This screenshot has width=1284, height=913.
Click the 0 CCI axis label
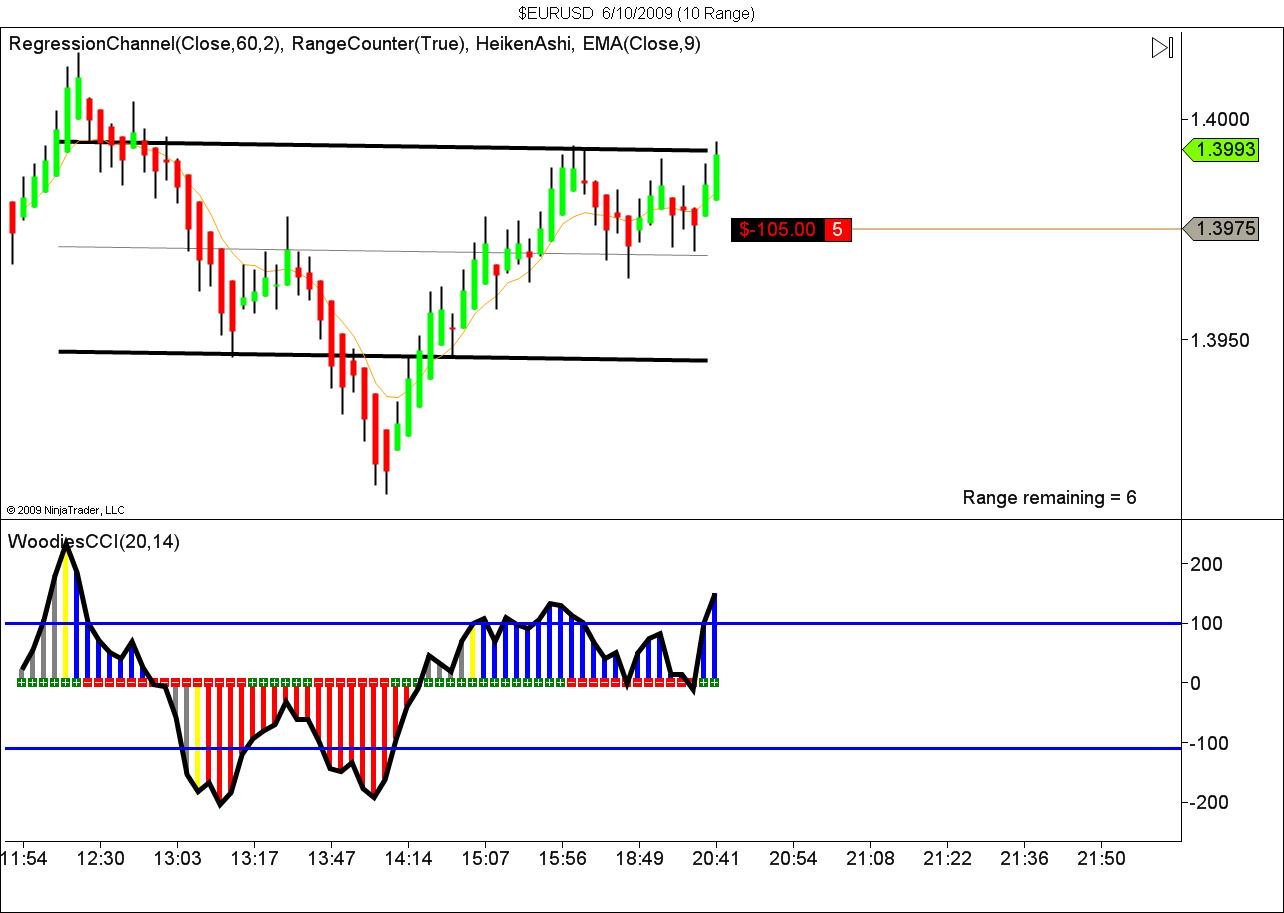[1195, 683]
